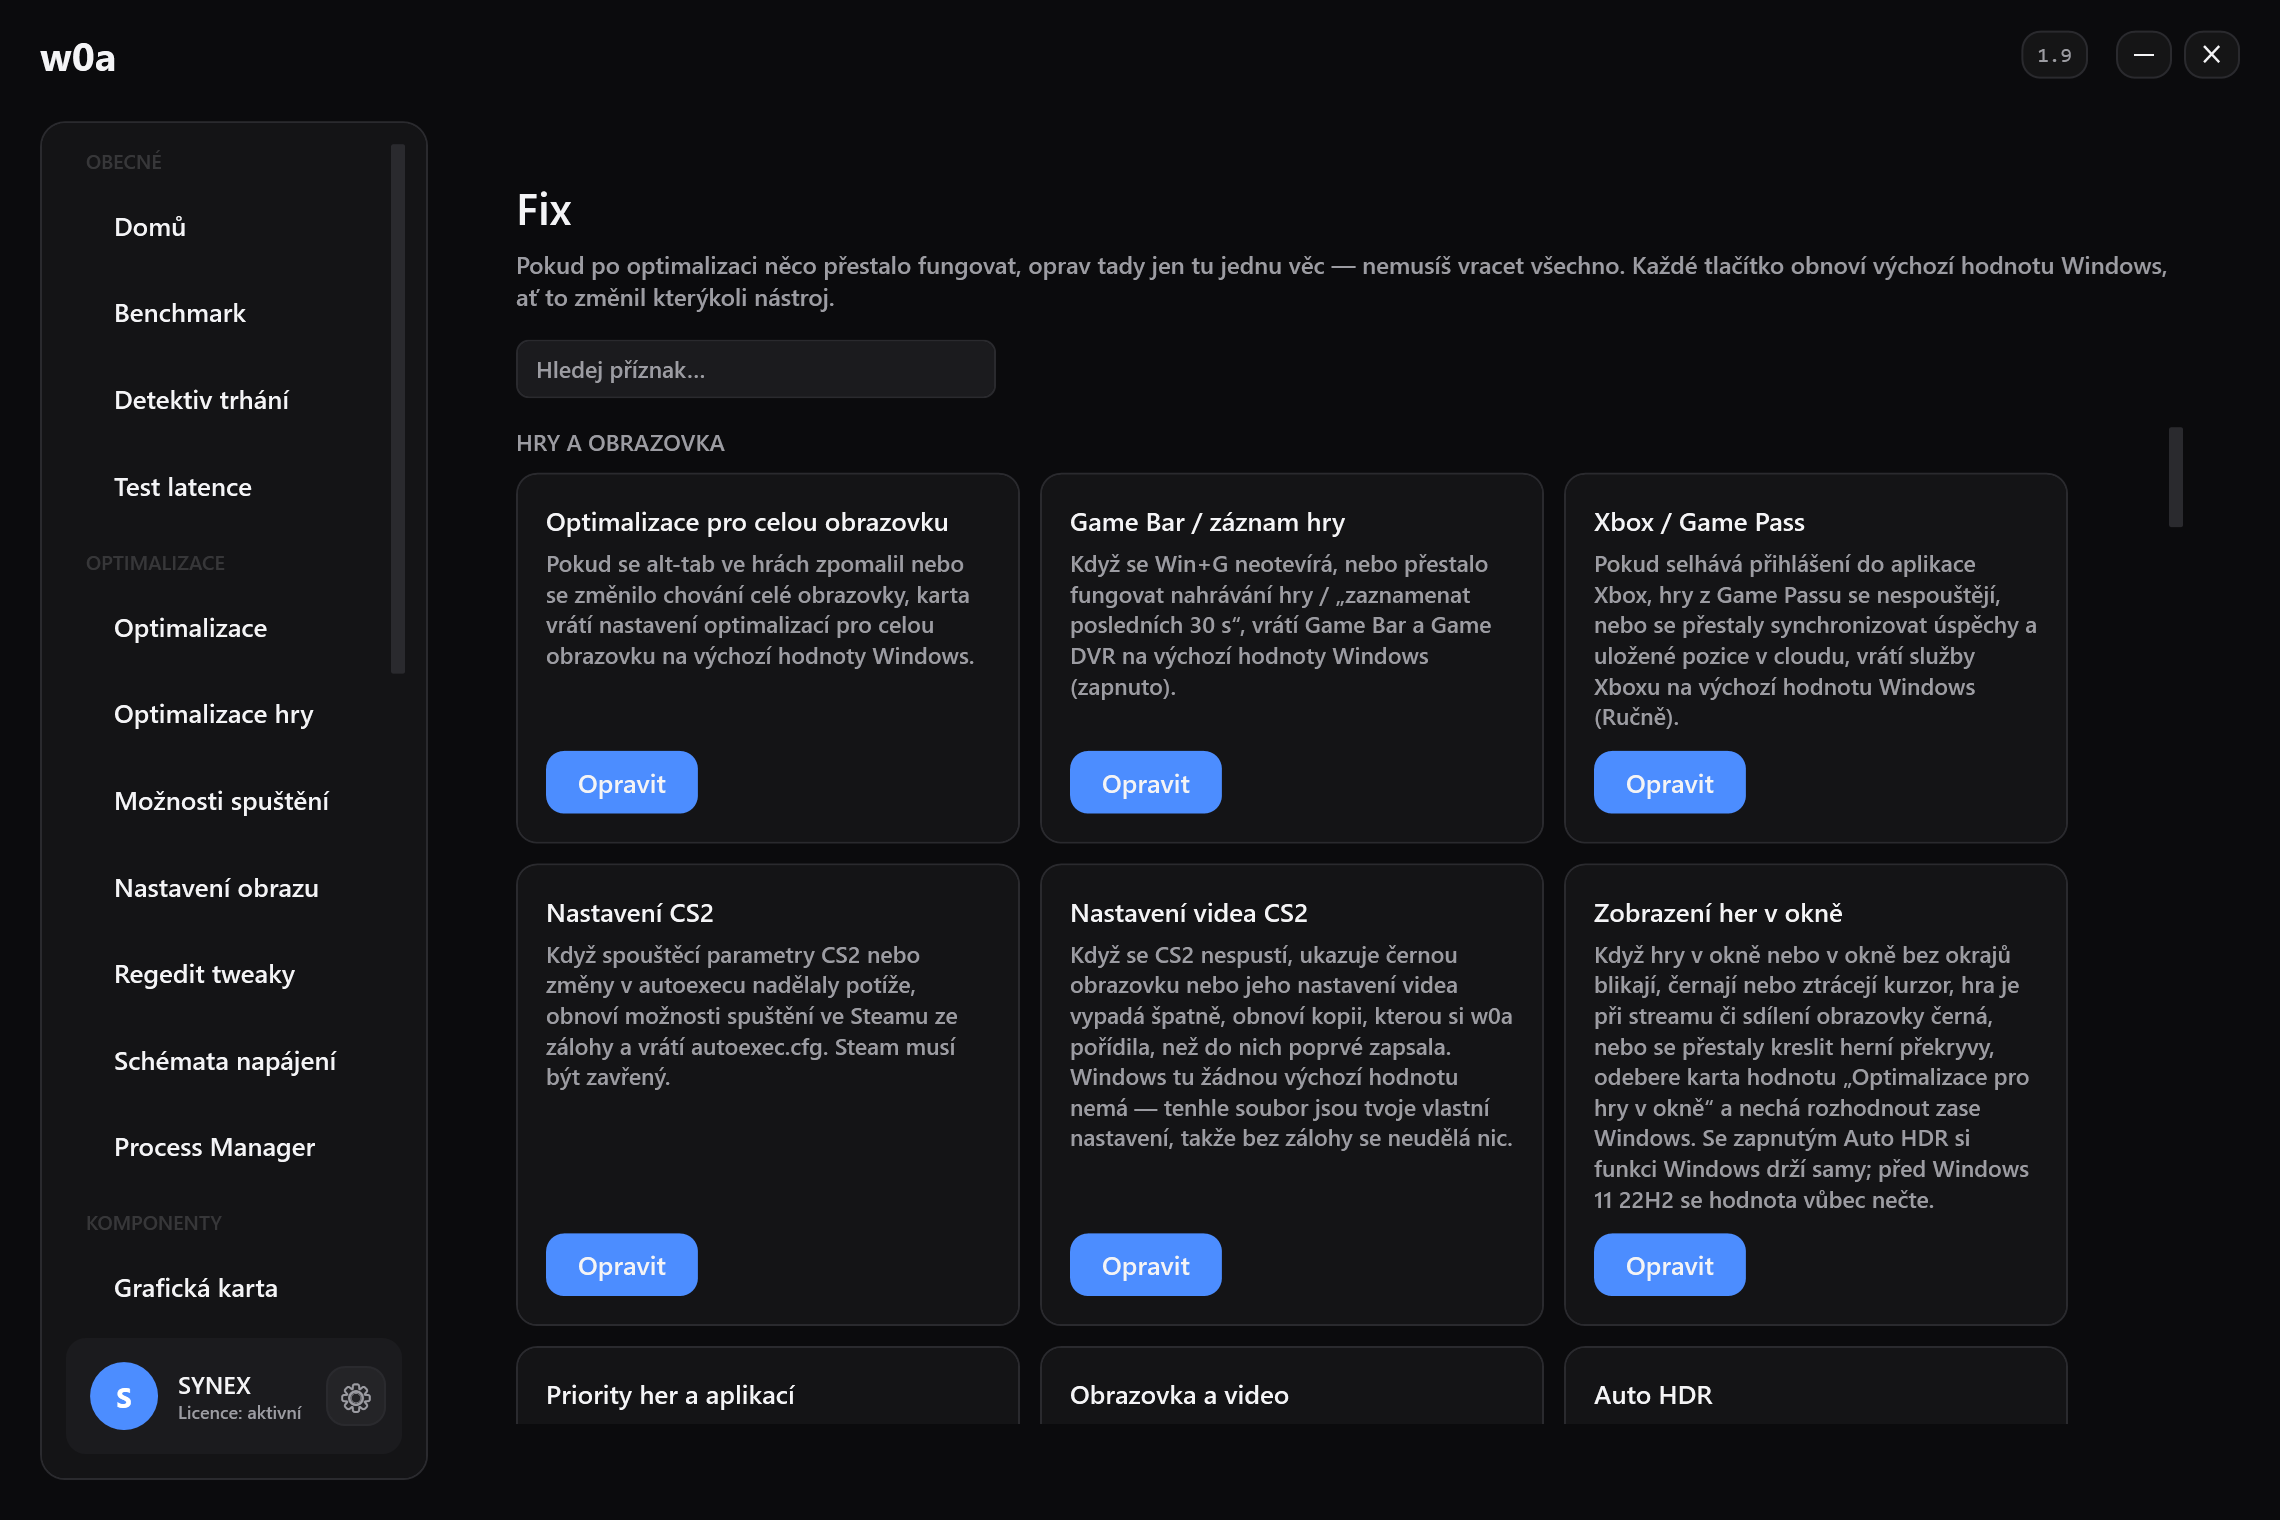Minimize the w0a window
The image size is (2280, 1520).
(x=2143, y=55)
